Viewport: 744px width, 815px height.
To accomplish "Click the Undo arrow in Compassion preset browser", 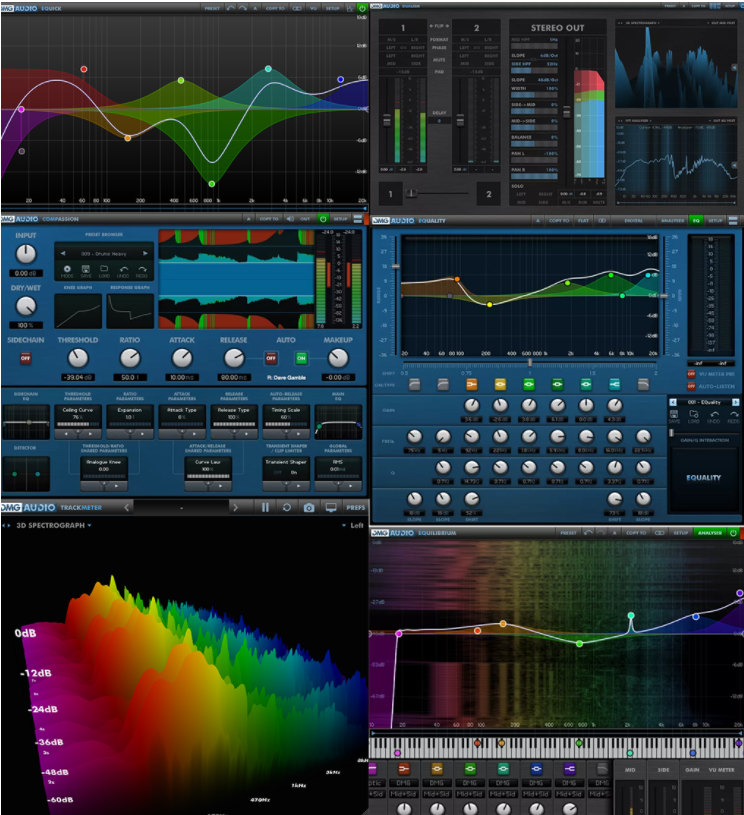I will [x=123, y=269].
